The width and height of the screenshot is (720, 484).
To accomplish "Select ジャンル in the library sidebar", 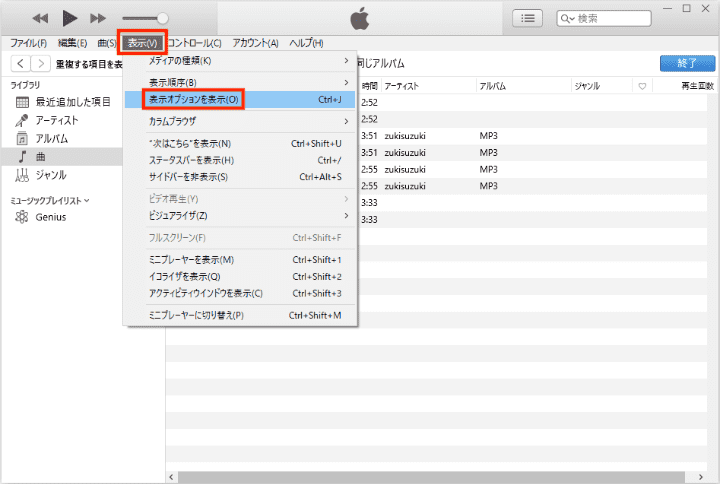I will (x=51, y=175).
